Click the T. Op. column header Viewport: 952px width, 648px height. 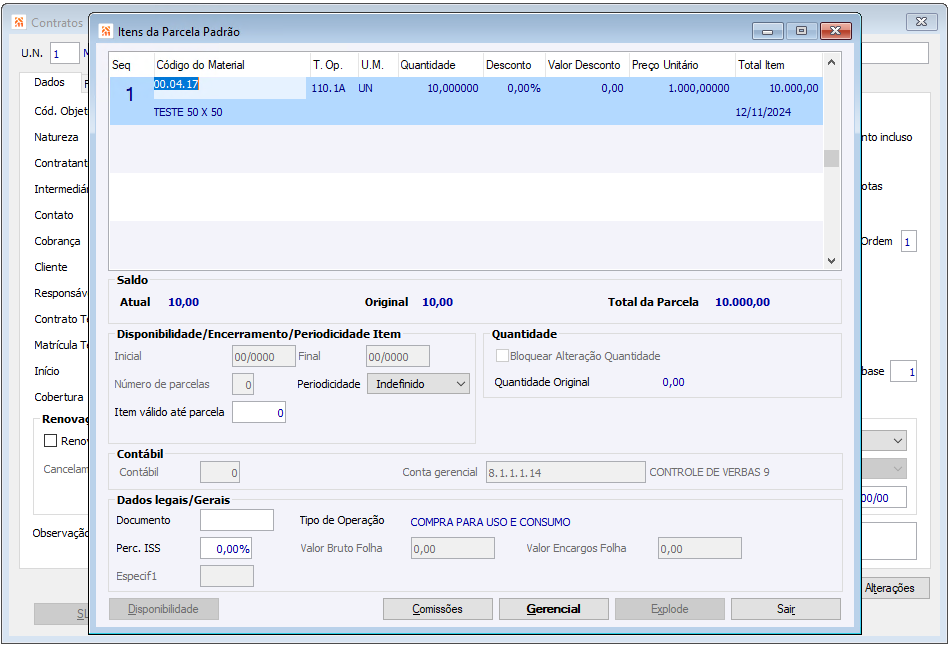coord(334,65)
